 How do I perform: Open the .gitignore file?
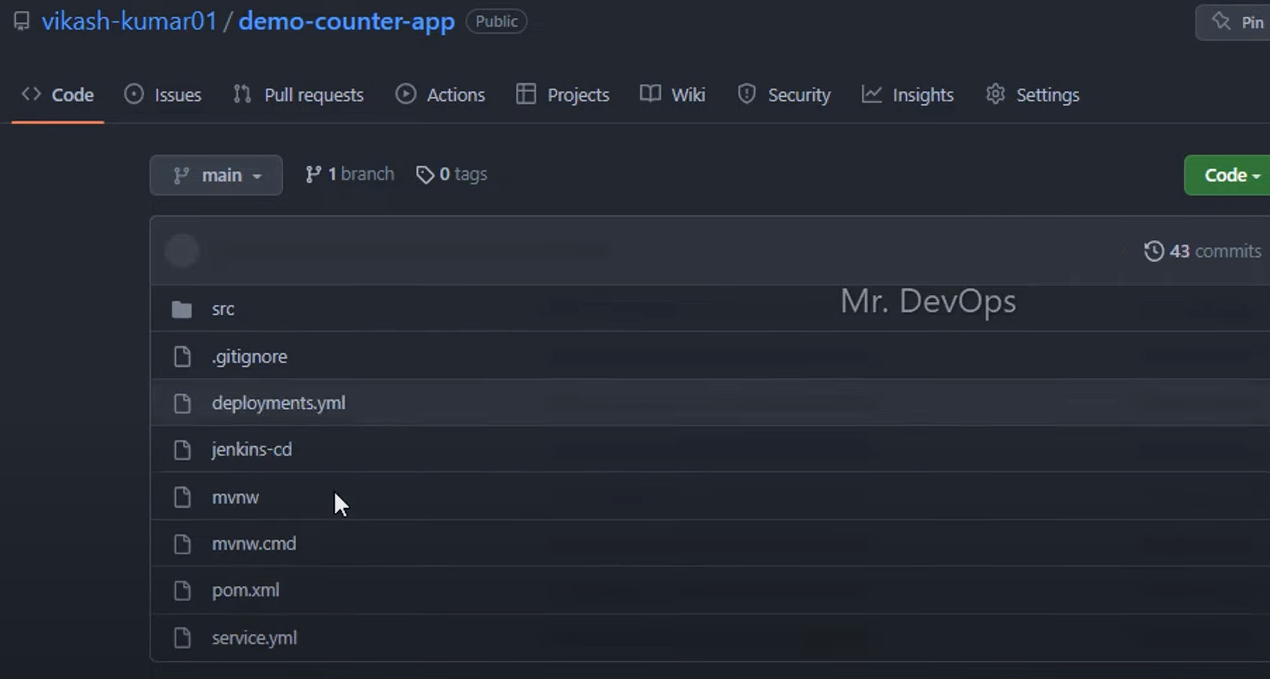click(249, 356)
